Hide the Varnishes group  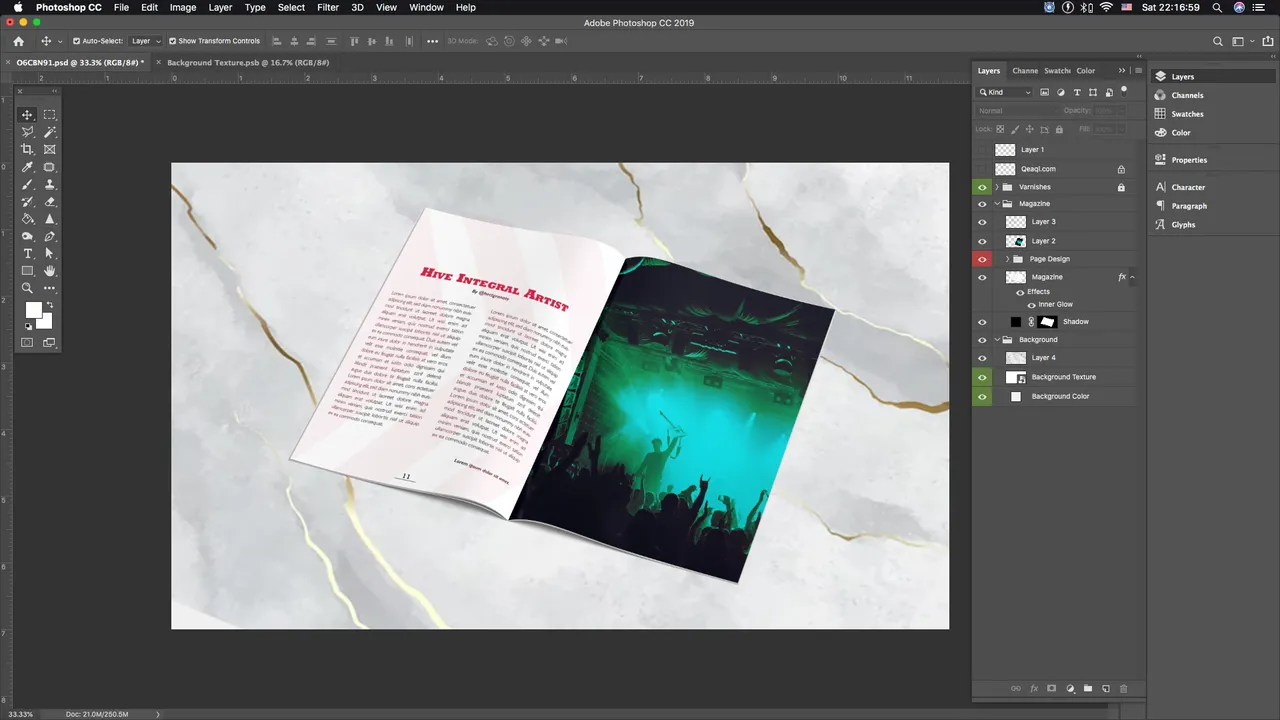click(982, 187)
